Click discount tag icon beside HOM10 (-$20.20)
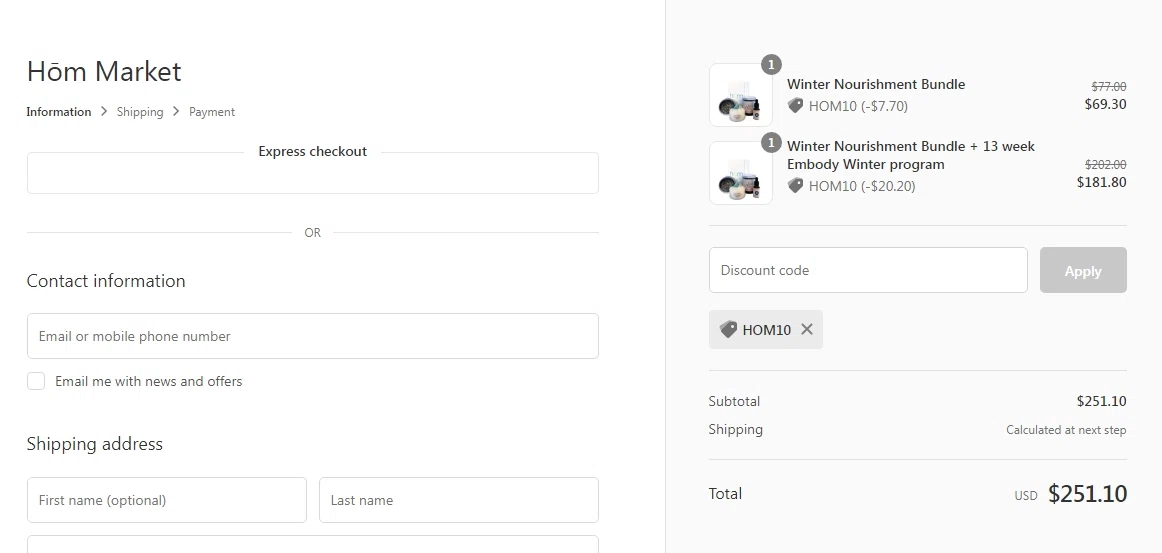This screenshot has height=553, width=1162. pos(795,185)
